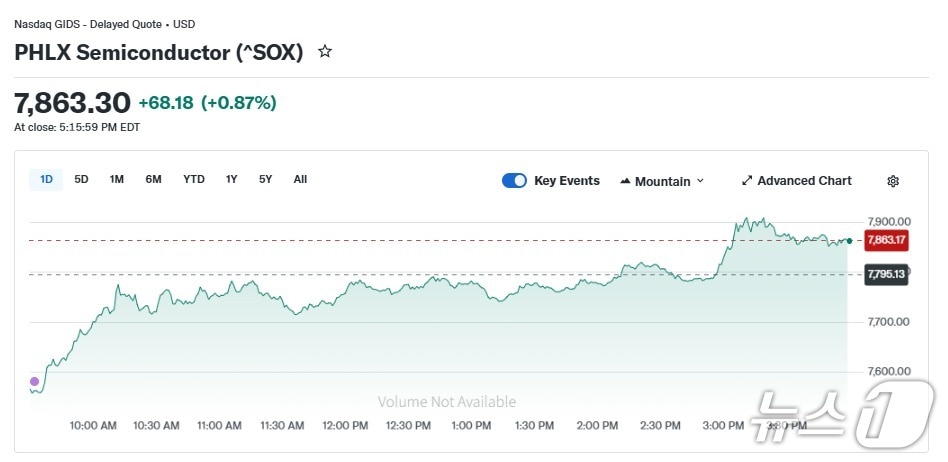Select the All time range tab
Image resolution: width=948 pixels, height=462 pixels.
300,180
